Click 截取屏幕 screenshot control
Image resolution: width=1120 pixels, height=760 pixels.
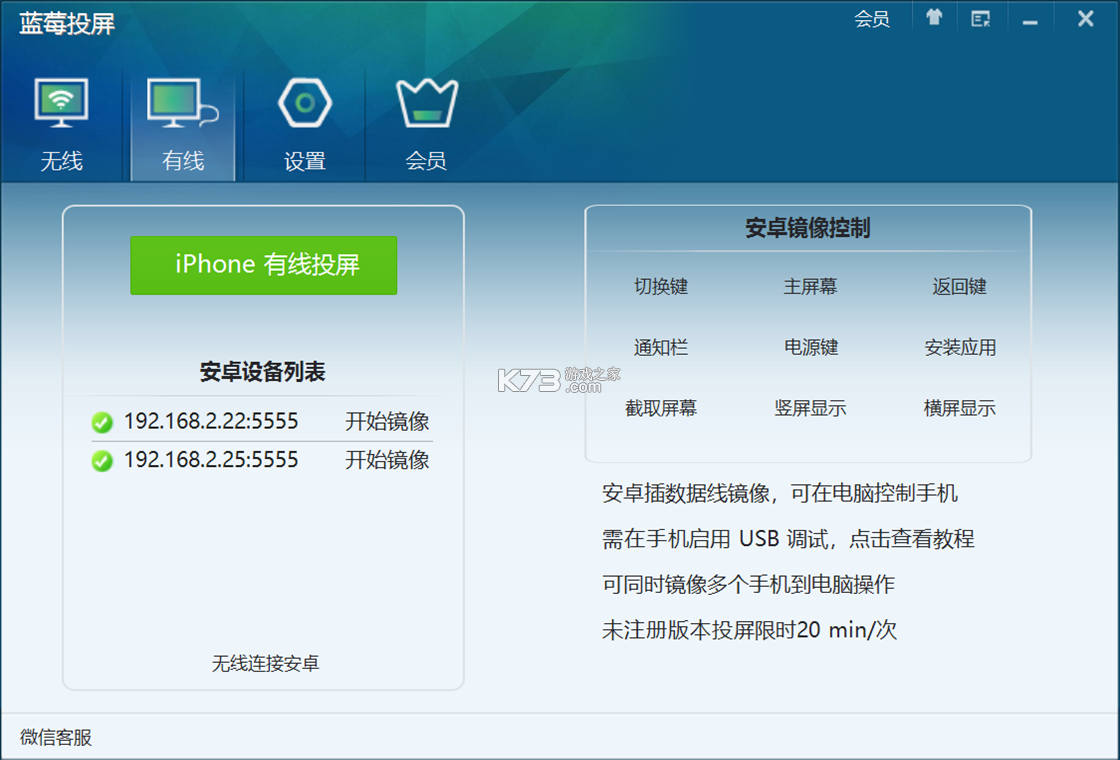click(x=661, y=409)
